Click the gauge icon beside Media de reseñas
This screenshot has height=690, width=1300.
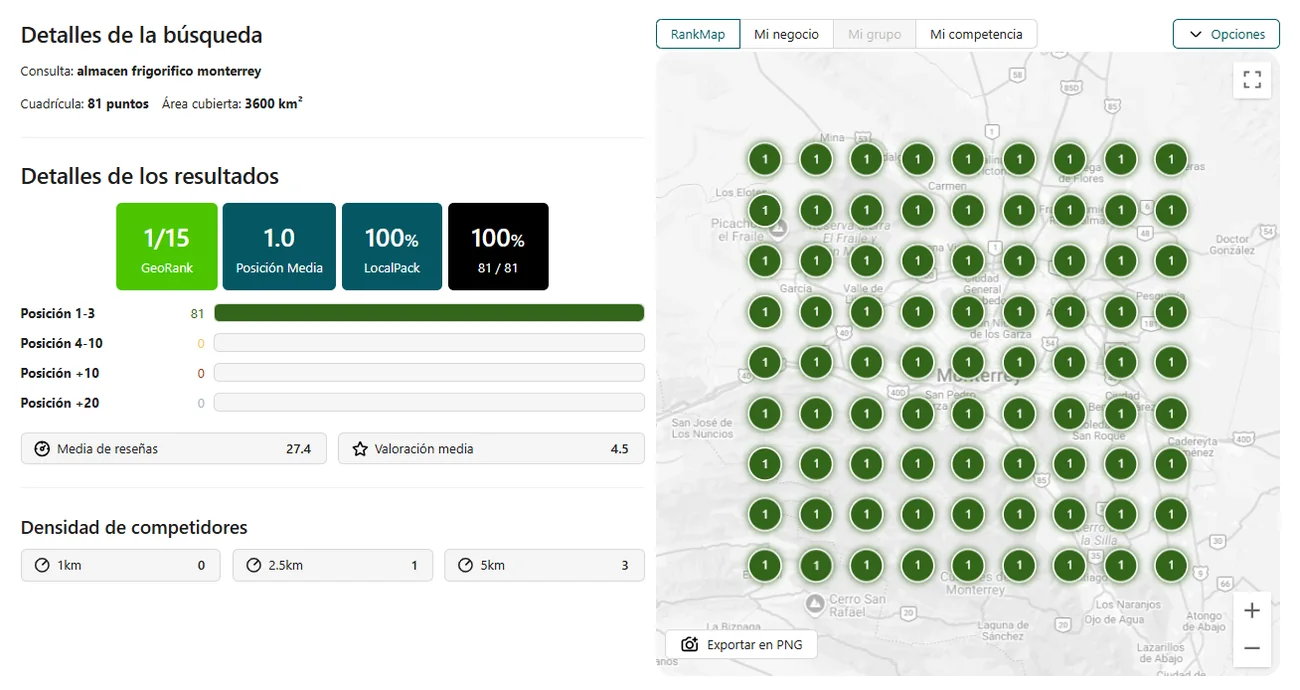point(42,449)
